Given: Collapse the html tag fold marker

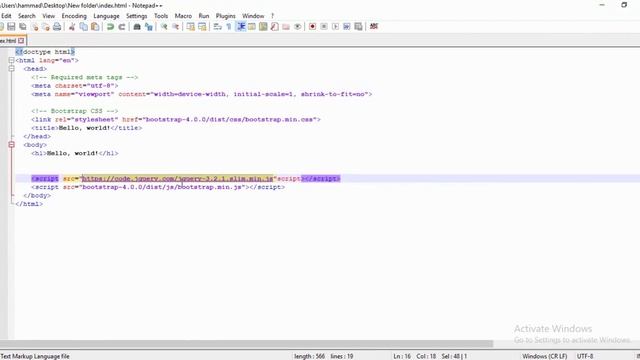Looking at the screenshot, I should (11, 60).
